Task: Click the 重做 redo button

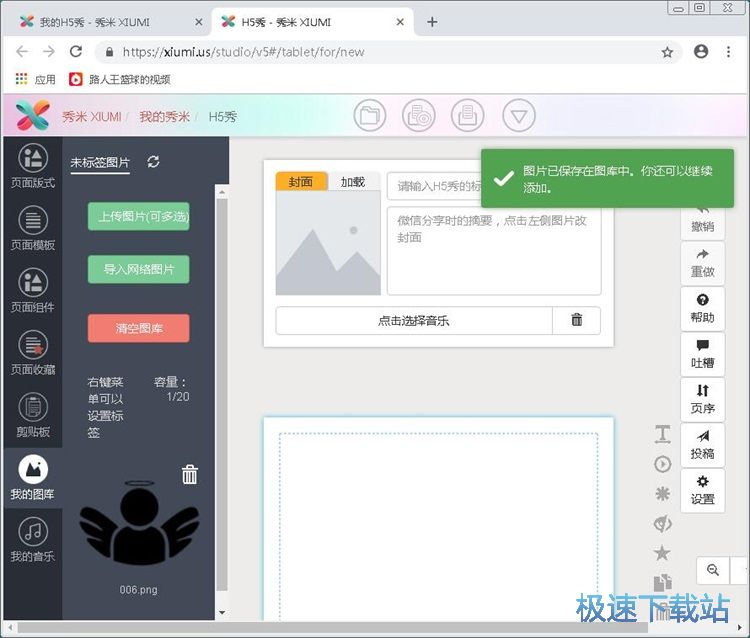Action: coord(703,263)
